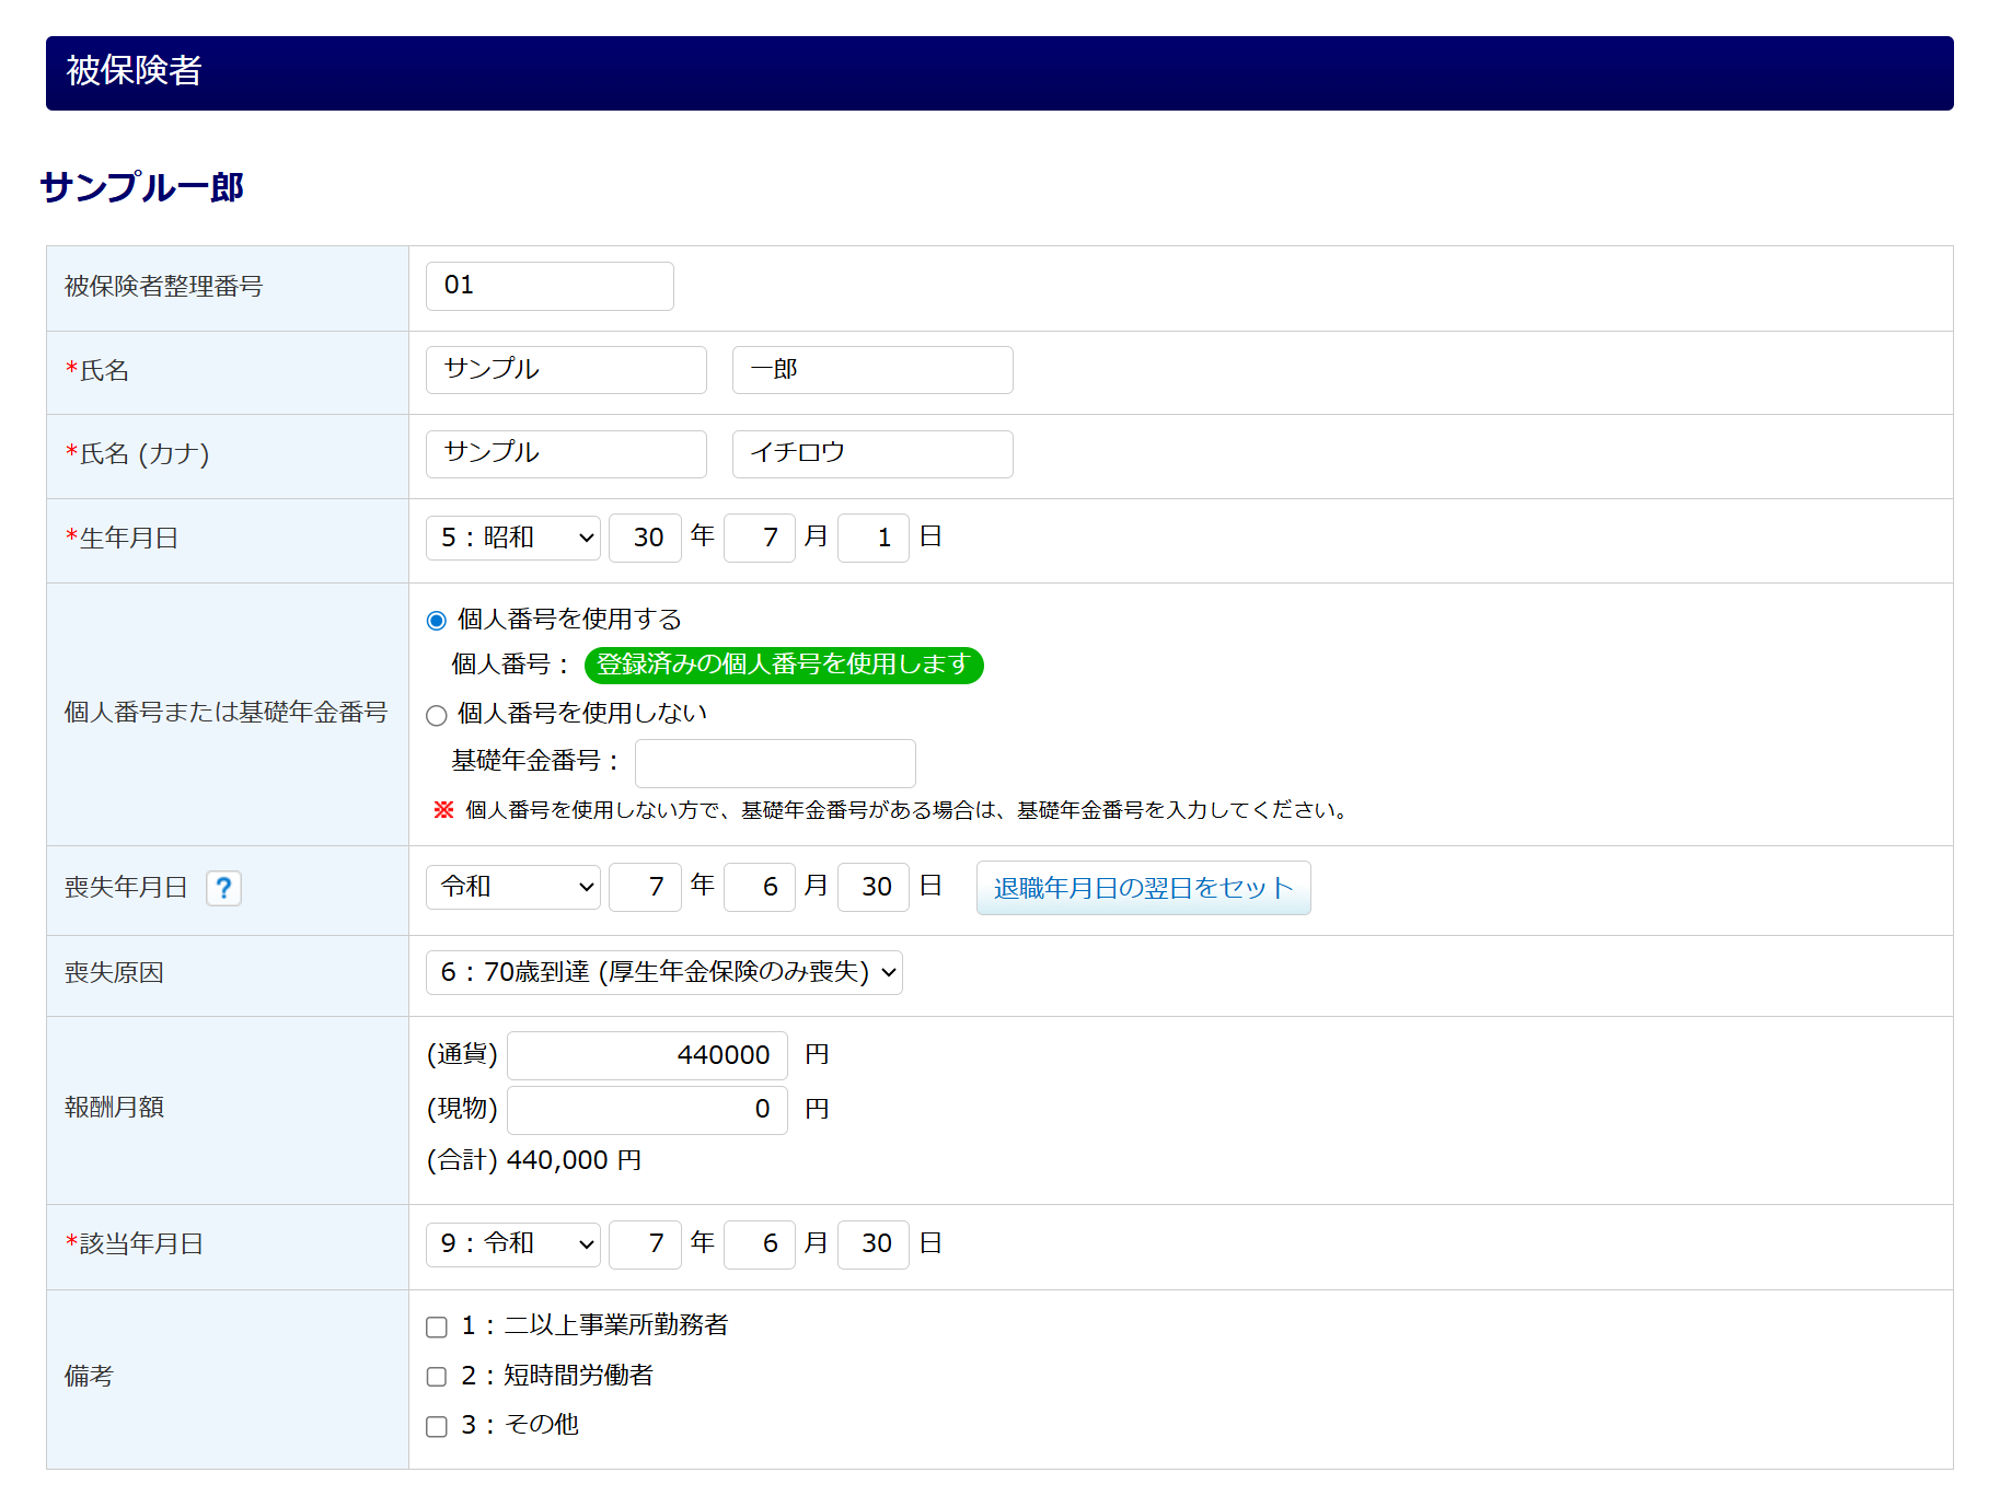Click the 個人番号または基礎年金番号 label
Viewport: 2000px width, 1496px height.
(226, 712)
